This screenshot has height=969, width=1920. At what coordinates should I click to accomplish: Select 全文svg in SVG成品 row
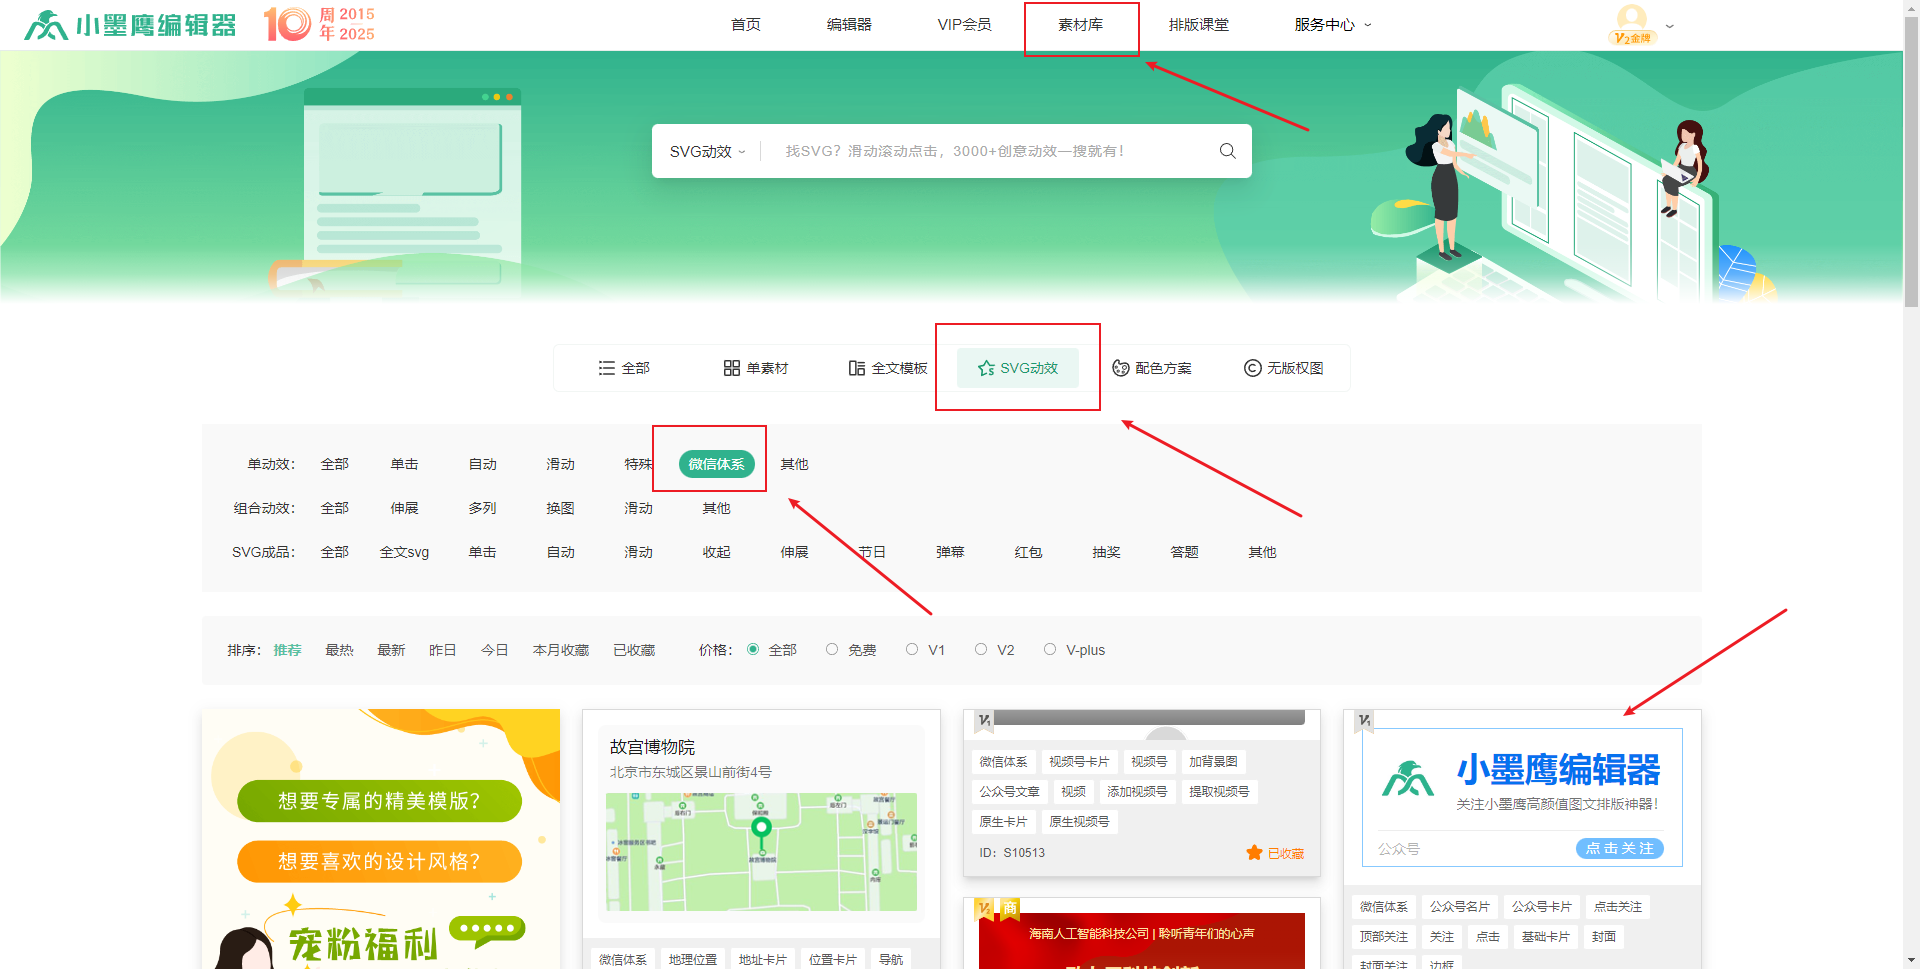[x=404, y=552]
